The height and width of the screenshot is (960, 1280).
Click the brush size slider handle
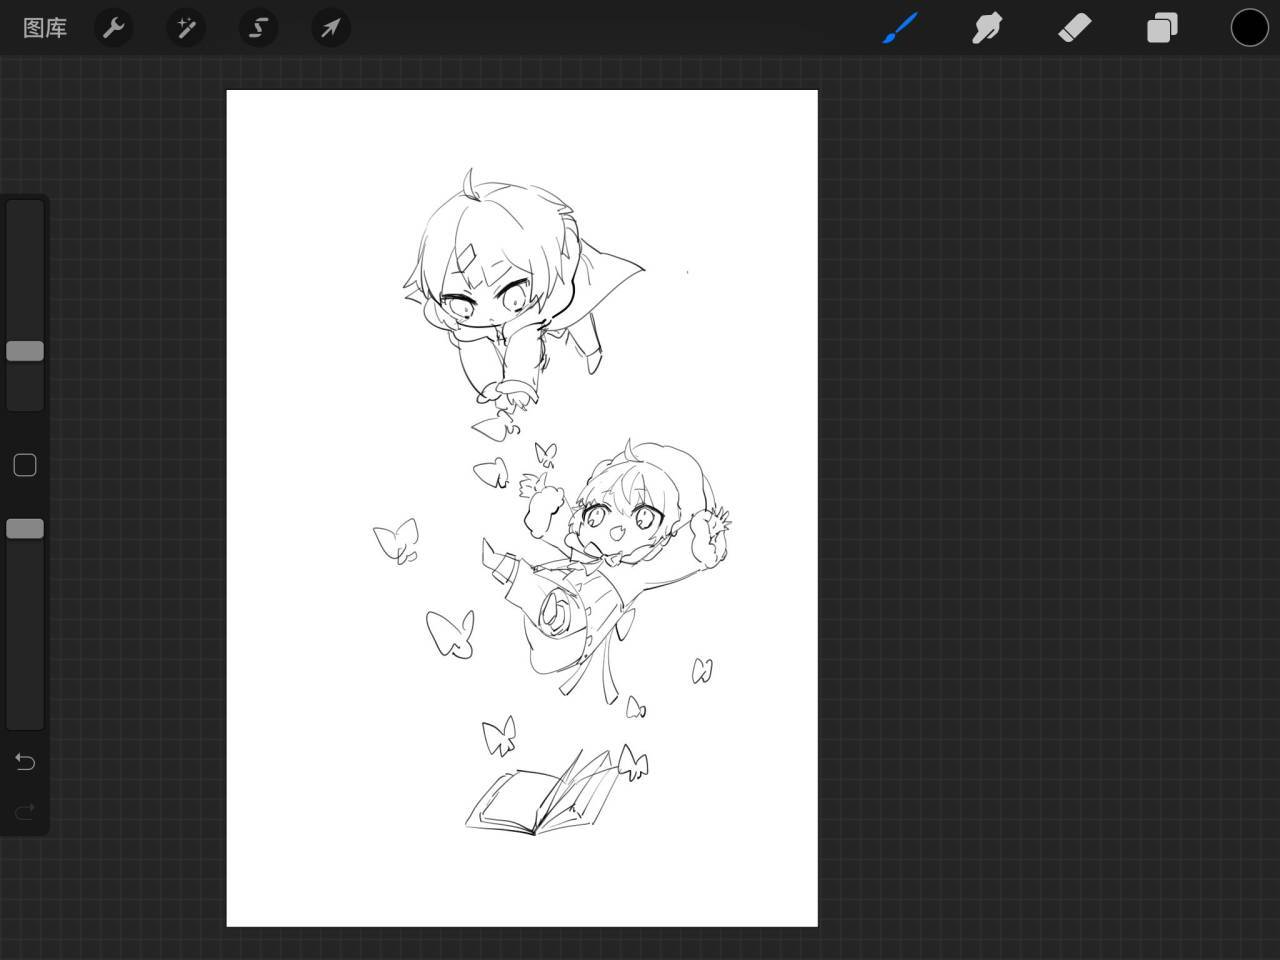25,351
